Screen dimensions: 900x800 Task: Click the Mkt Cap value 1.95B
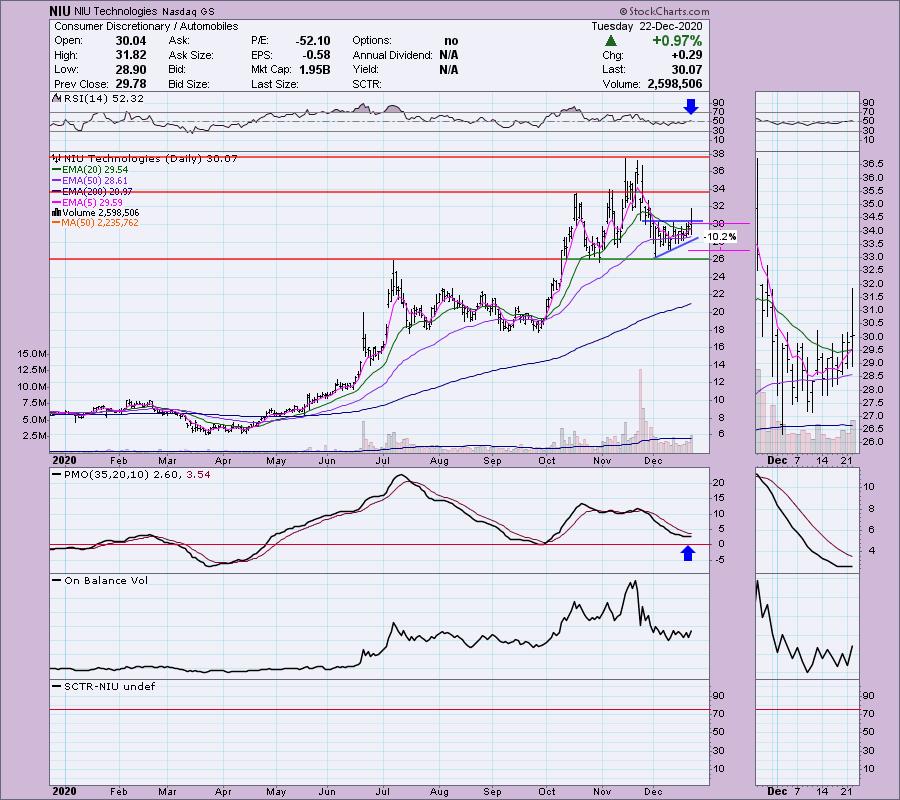(x=315, y=69)
